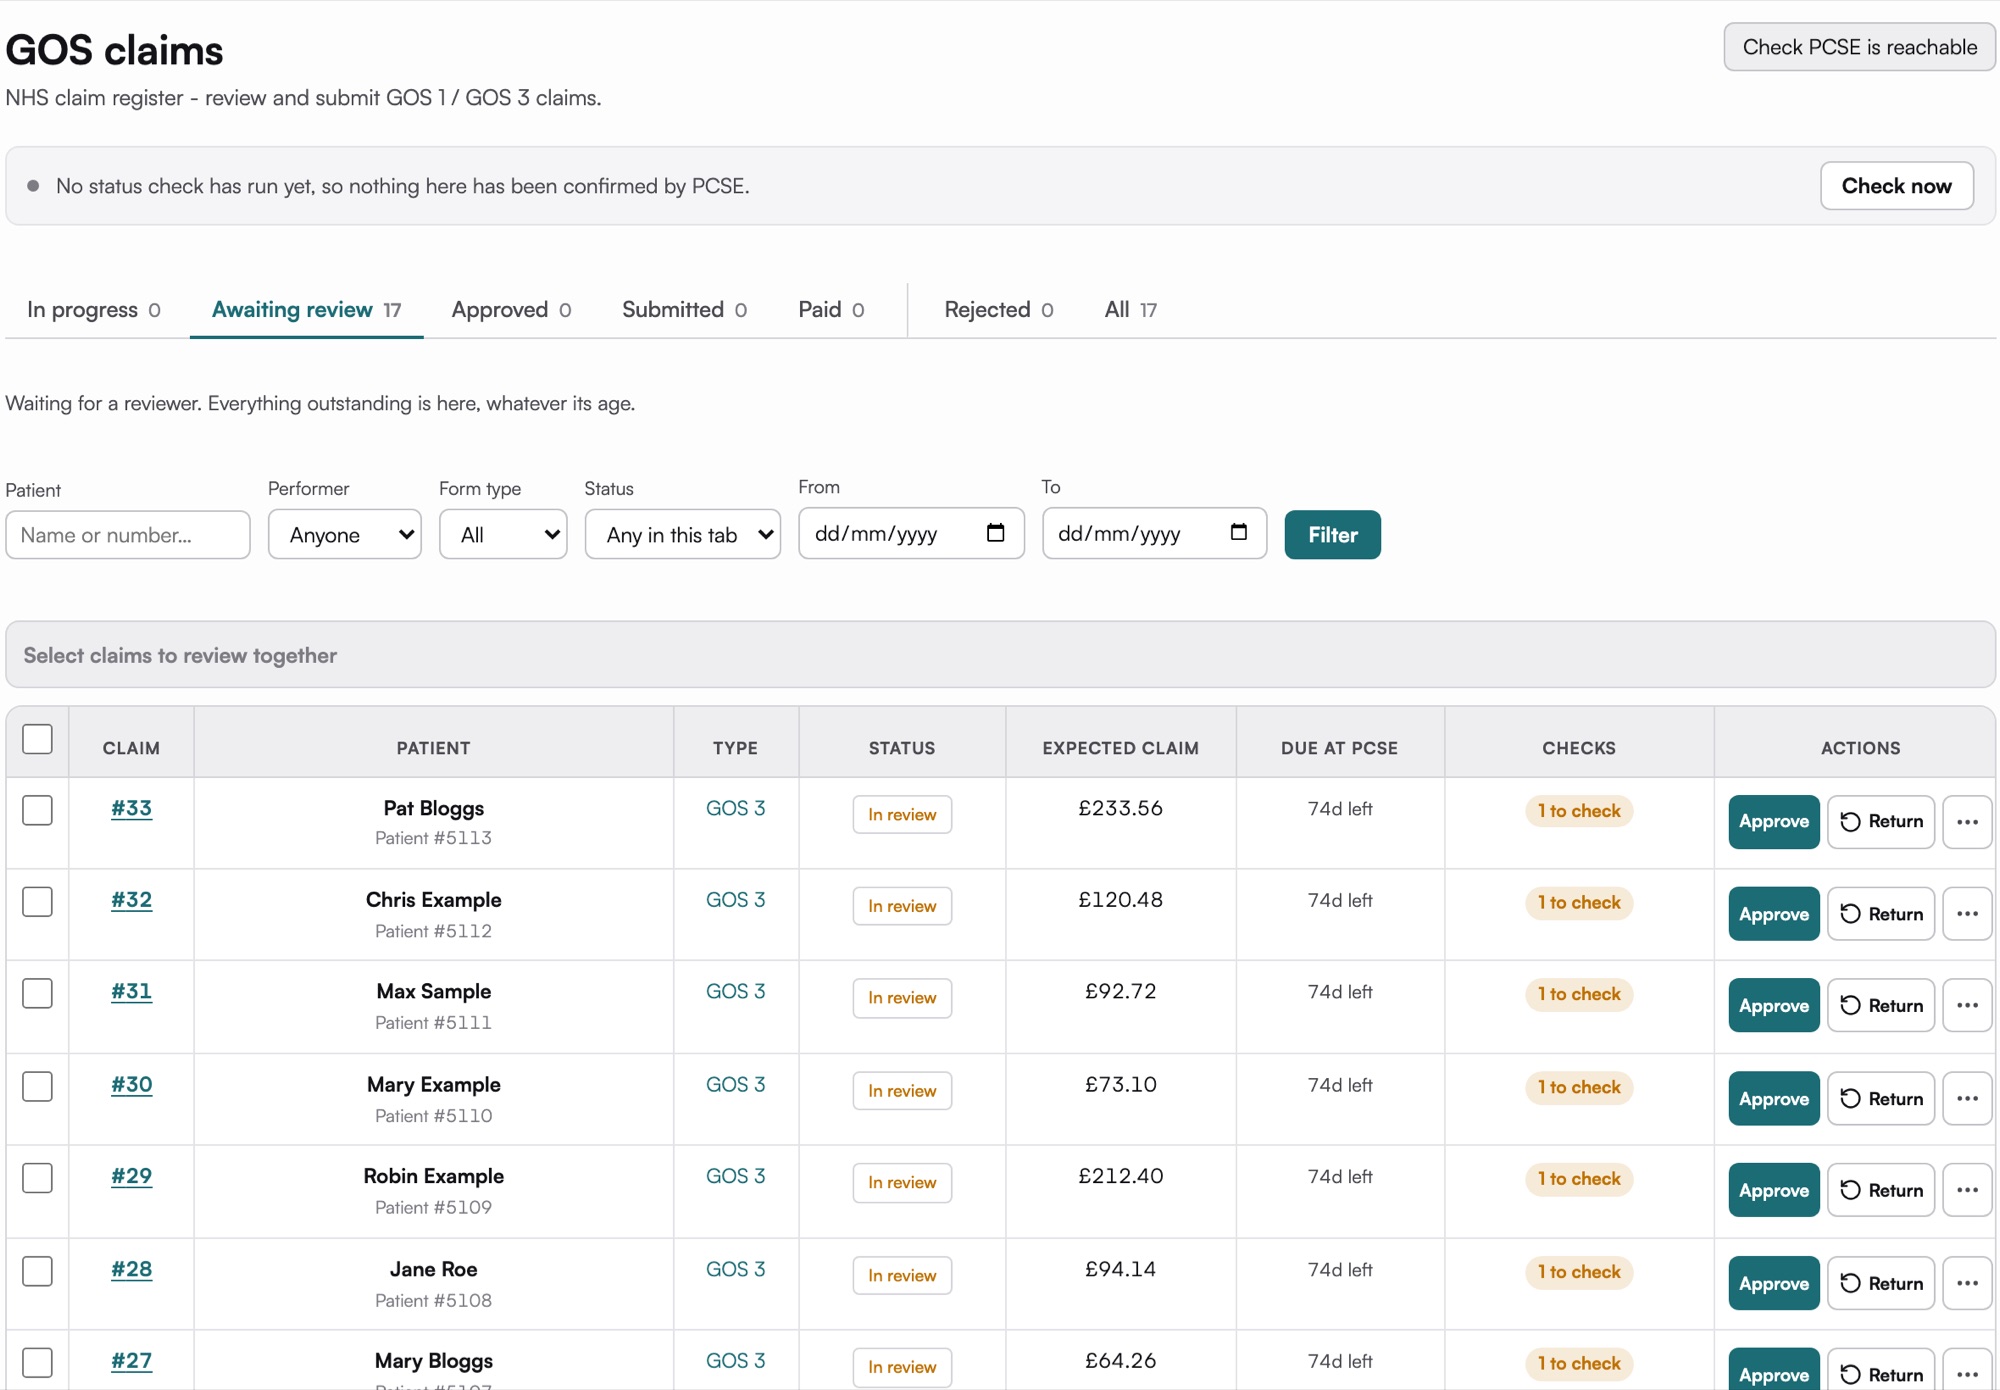The height and width of the screenshot is (1390, 2000).
Task: Open calendar picker in To date field
Action: pyautogui.click(x=1238, y=533)
